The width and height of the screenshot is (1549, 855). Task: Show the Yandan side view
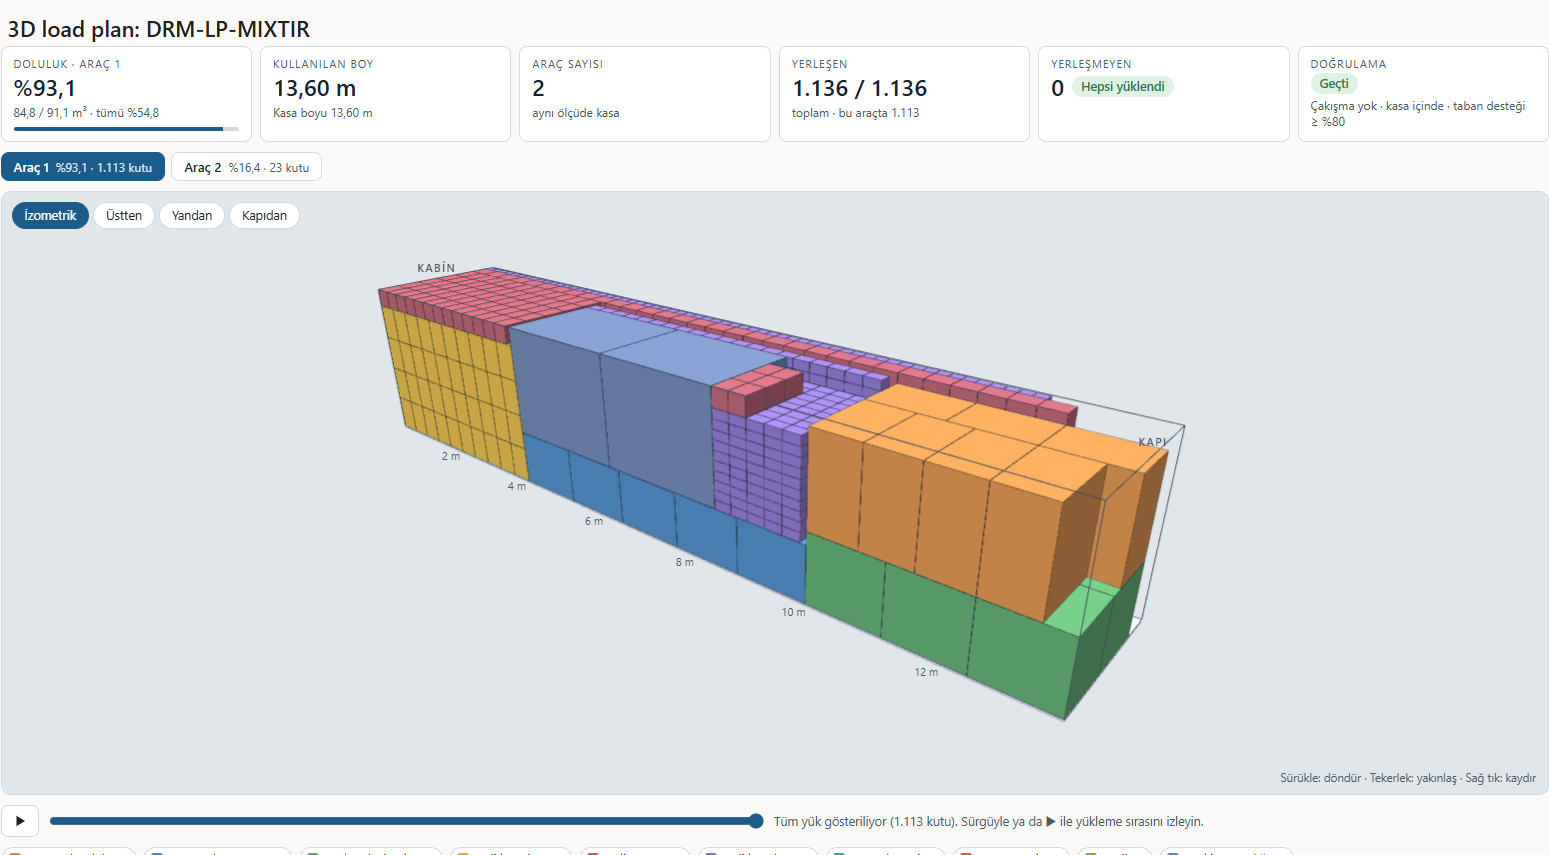click(x=192, y=215)
